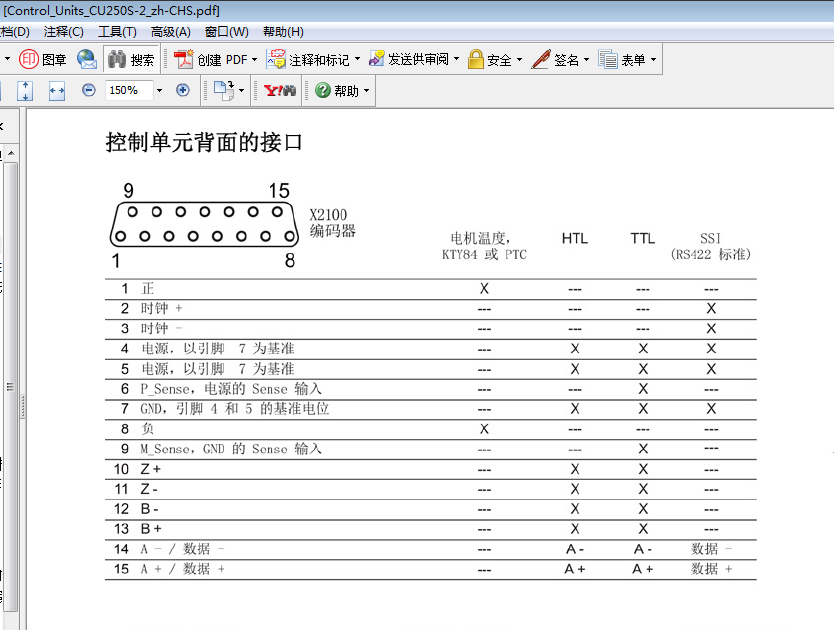Expand the Comment and Markup dropdown arrow
834x630 pixels.
click(x=357, y=59)
